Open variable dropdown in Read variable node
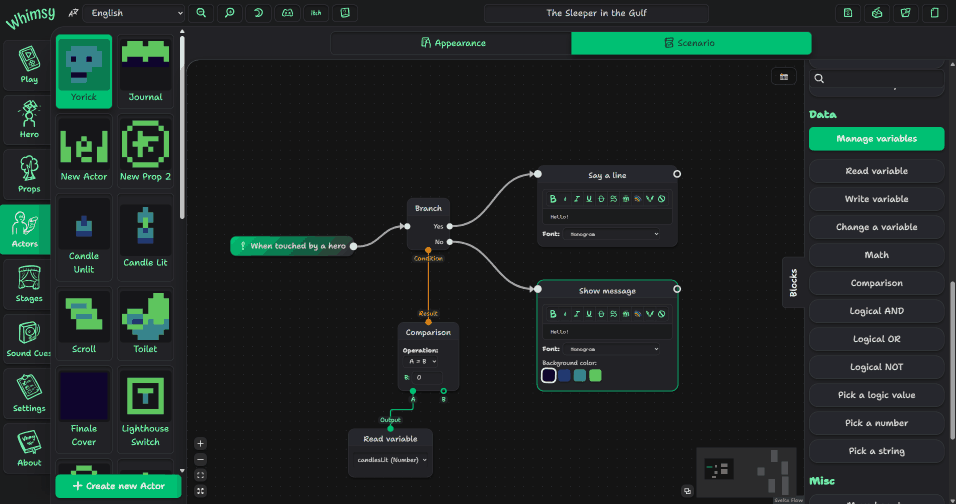Screen dimensions: 956x504 [x=391, y=460]
